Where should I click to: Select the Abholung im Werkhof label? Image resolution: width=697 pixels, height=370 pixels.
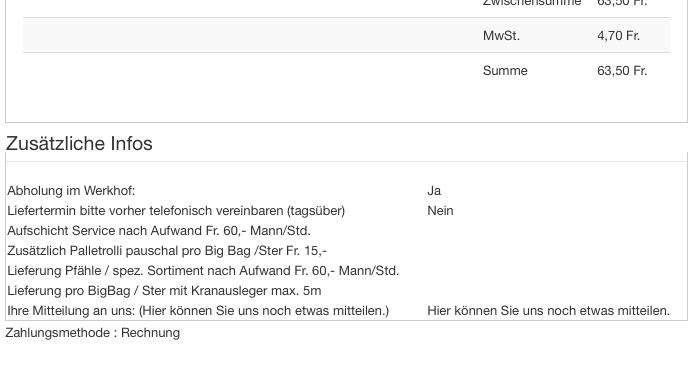(71, 191)
